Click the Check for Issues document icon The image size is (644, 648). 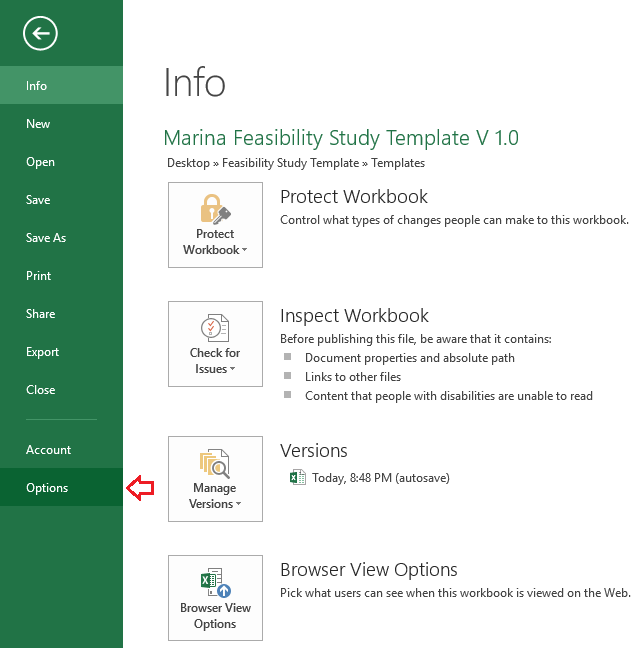pos(215,327)
